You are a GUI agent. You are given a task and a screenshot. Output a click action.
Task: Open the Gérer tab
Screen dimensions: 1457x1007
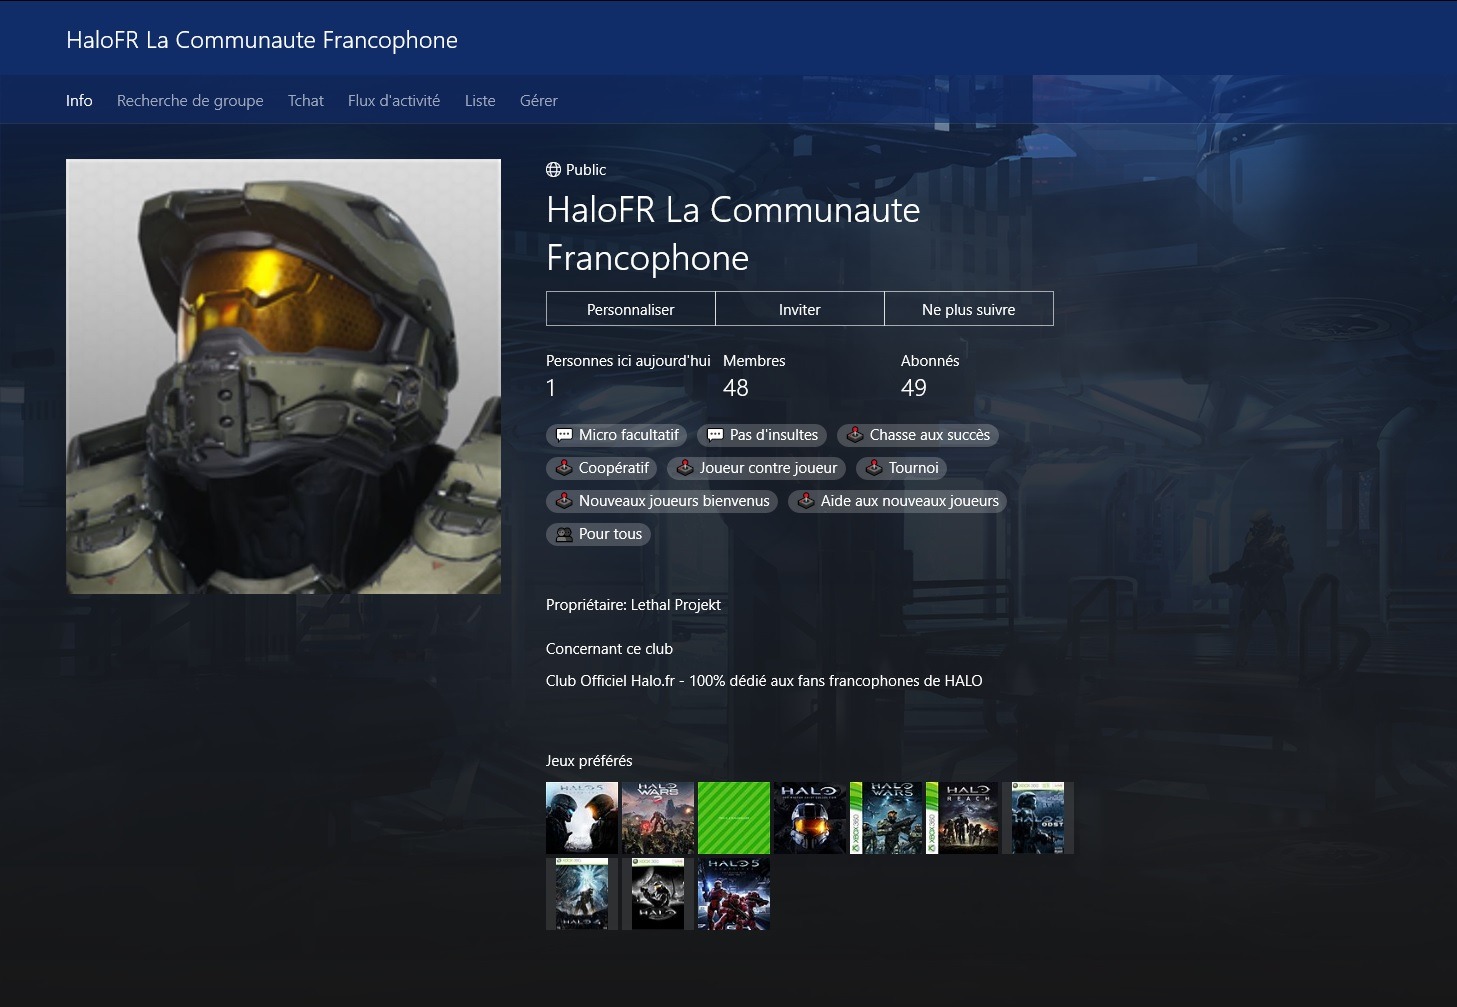[x=538, y=101]
